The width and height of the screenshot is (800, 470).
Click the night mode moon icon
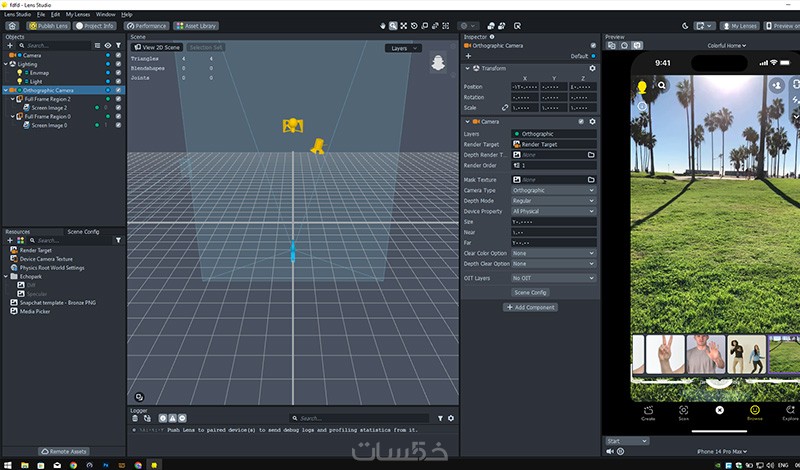point(685,26)
